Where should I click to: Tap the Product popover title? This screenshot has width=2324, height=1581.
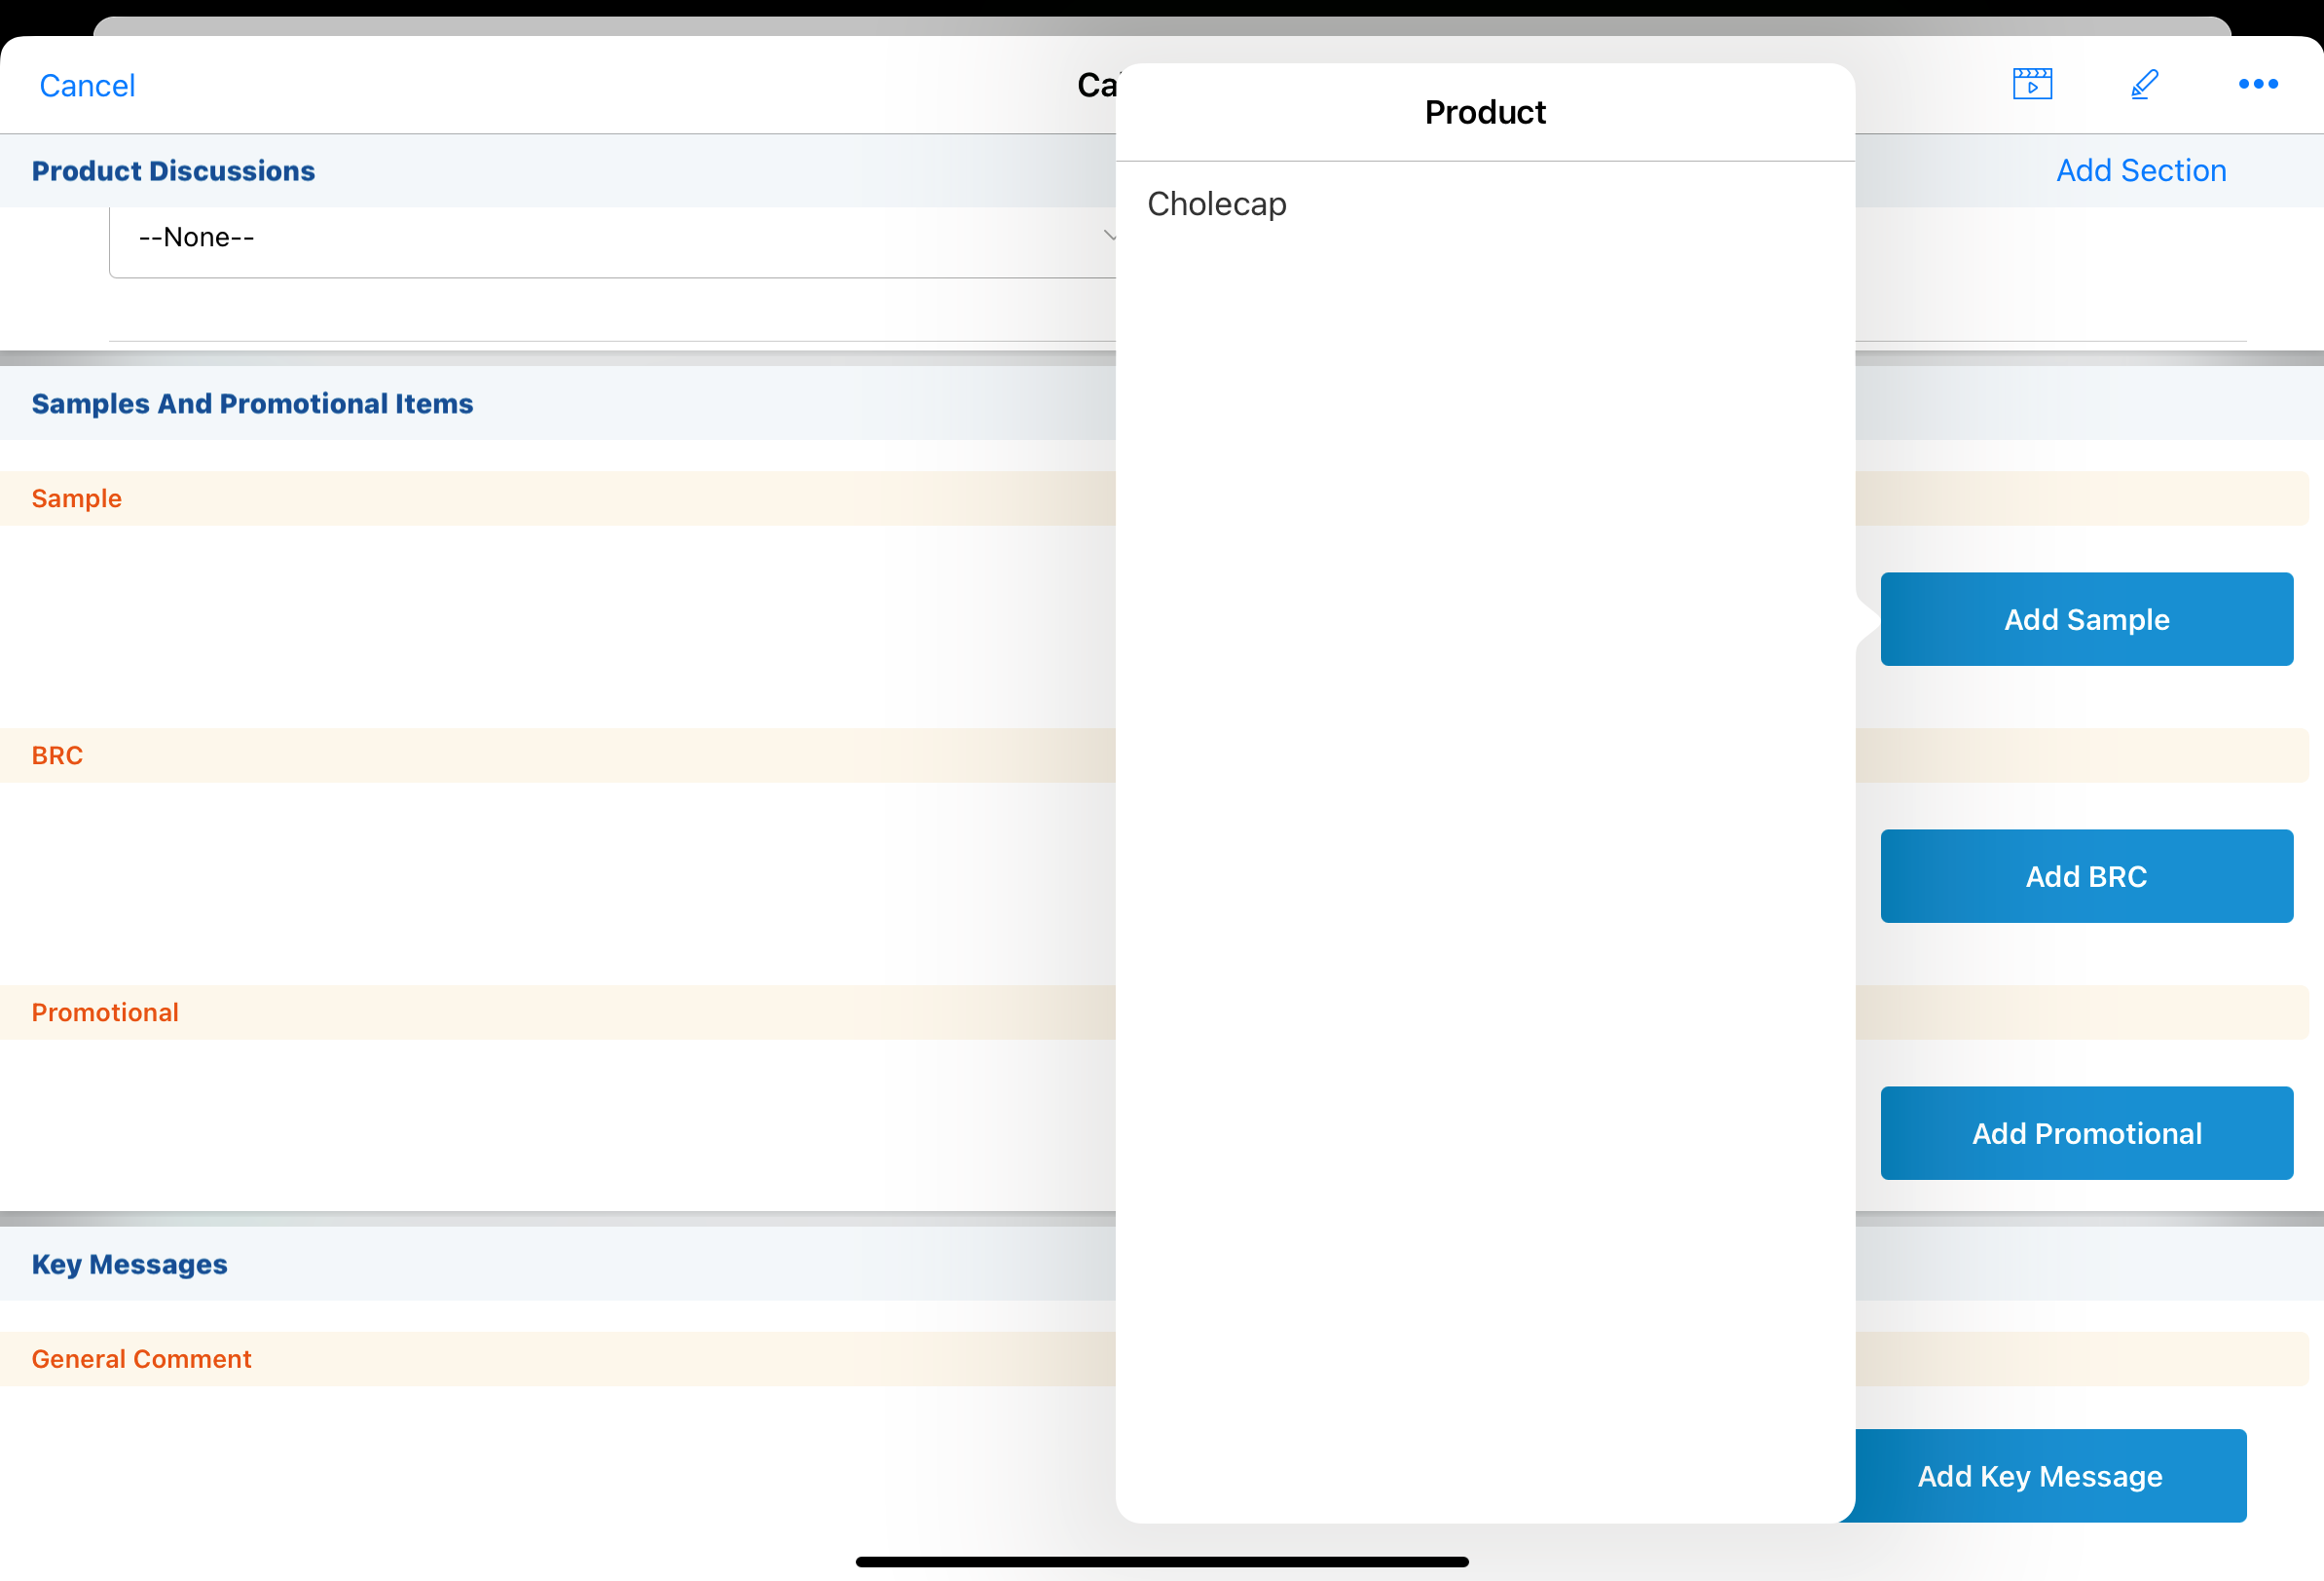pos(1484,112)
